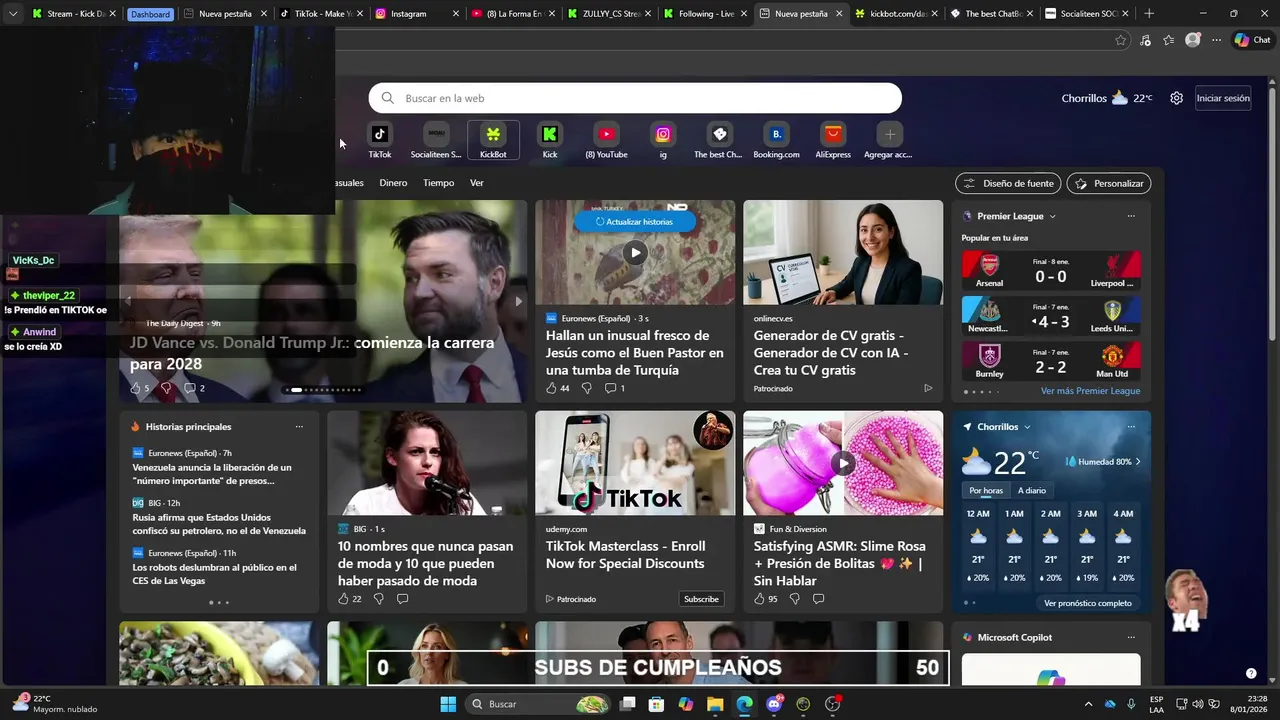Open Copilot Chat in browser toolbar
Viewport: 1280px width, 720px height.
(1252, 40)
